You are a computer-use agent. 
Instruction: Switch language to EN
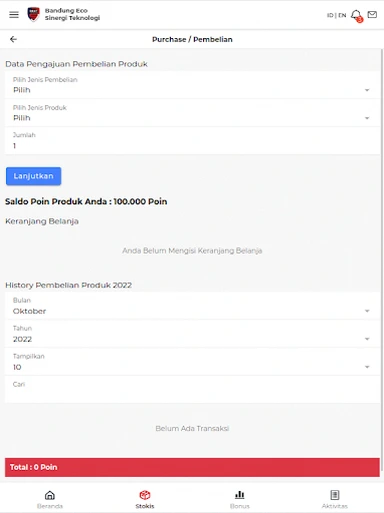(x=342, y=15)
